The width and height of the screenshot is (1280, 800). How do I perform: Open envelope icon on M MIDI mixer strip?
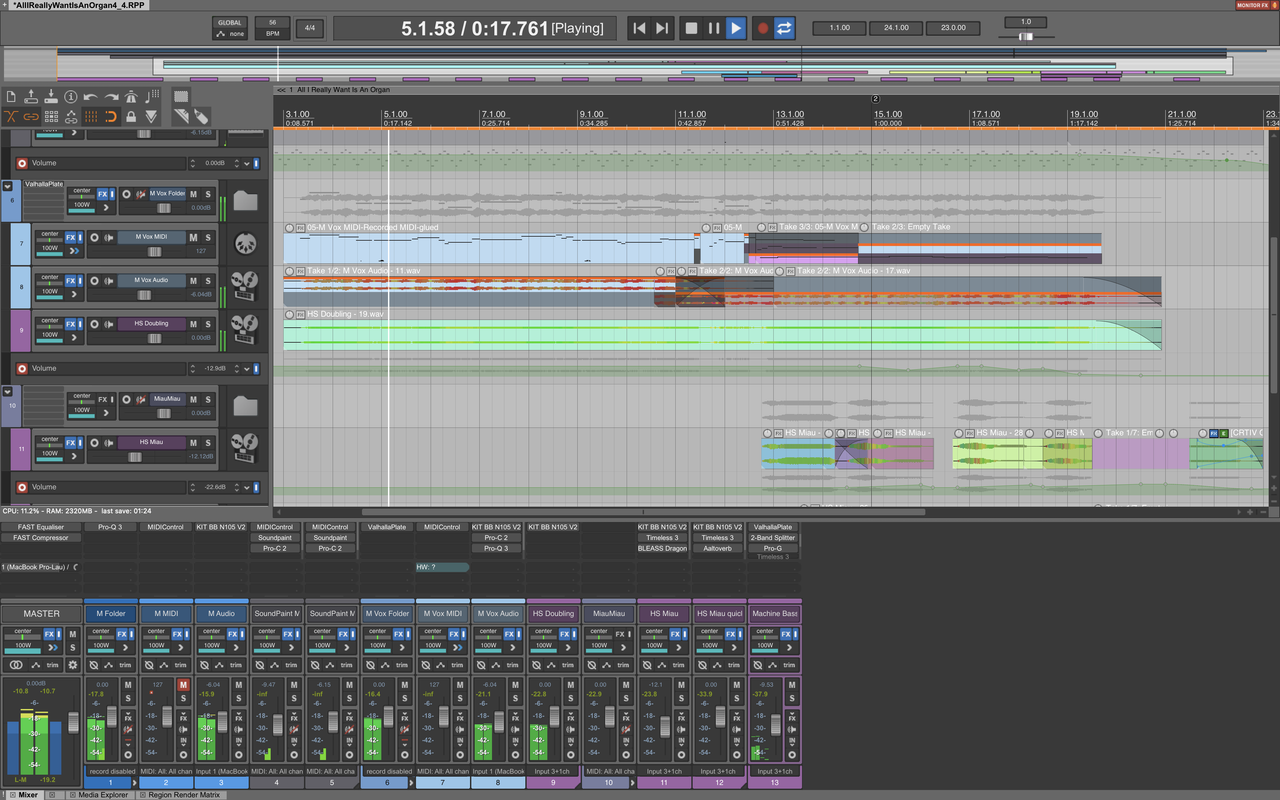point(164,665)
